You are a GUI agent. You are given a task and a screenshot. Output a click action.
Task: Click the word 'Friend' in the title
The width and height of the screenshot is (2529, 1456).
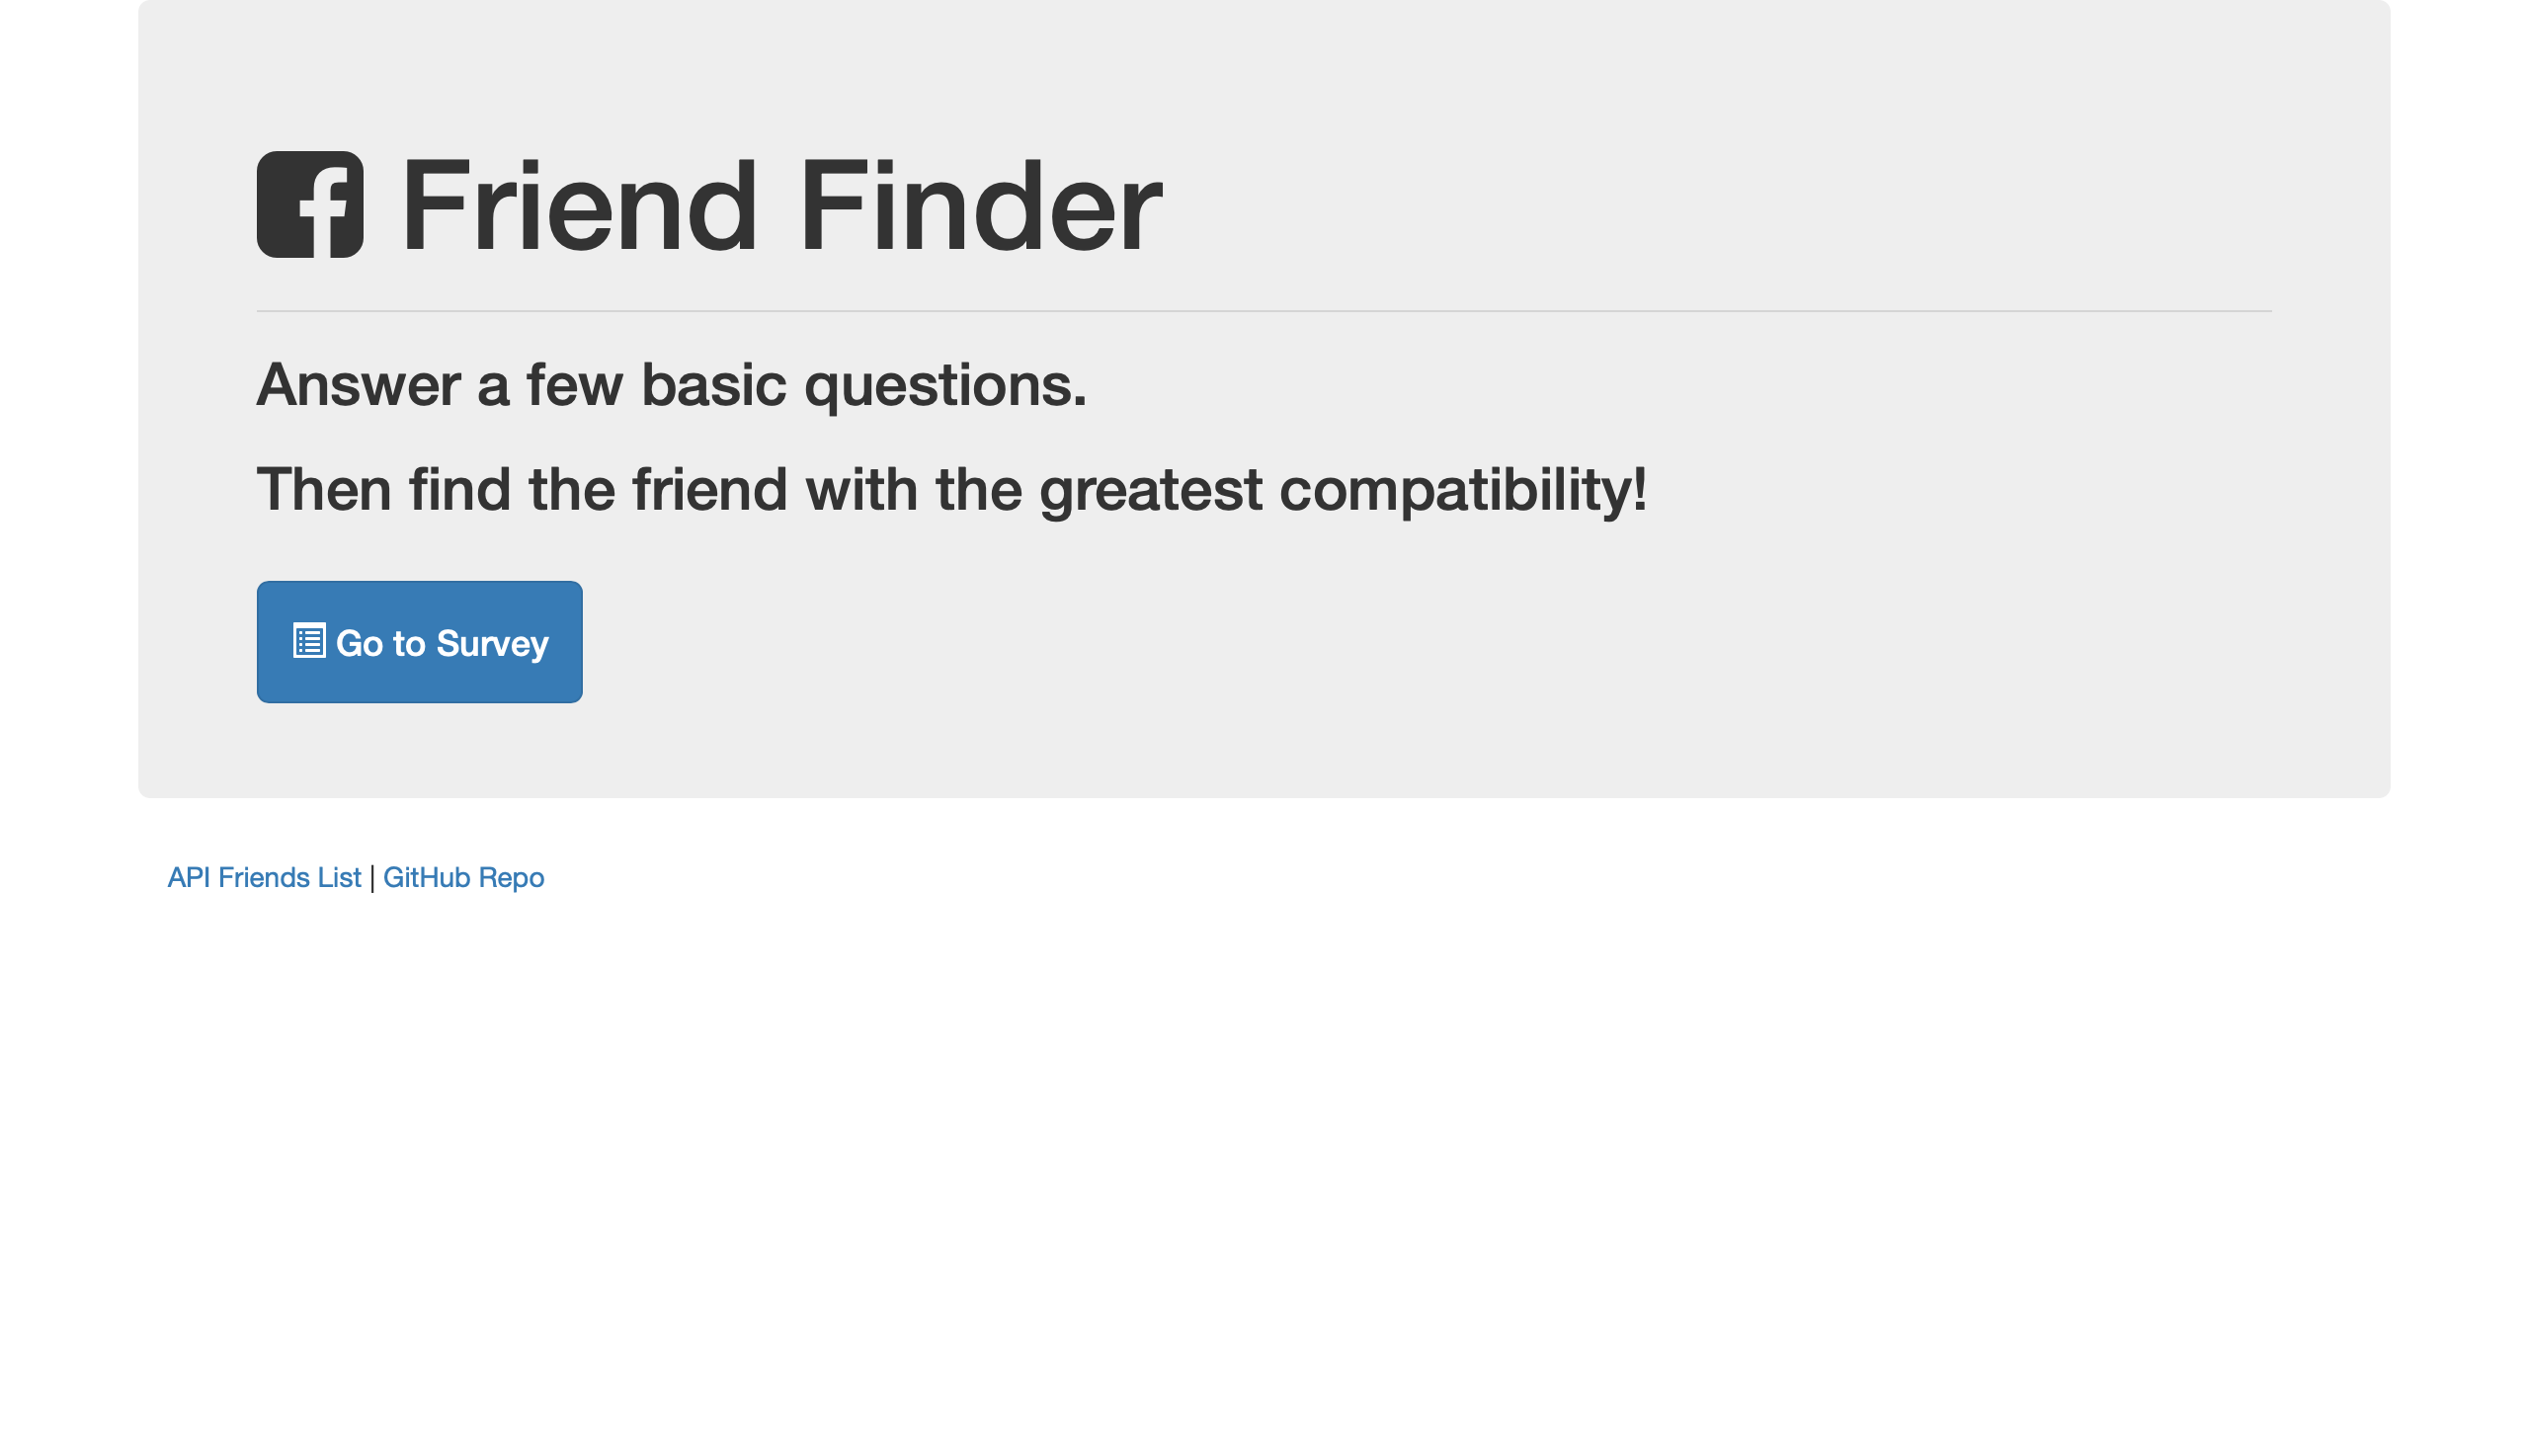579,205
